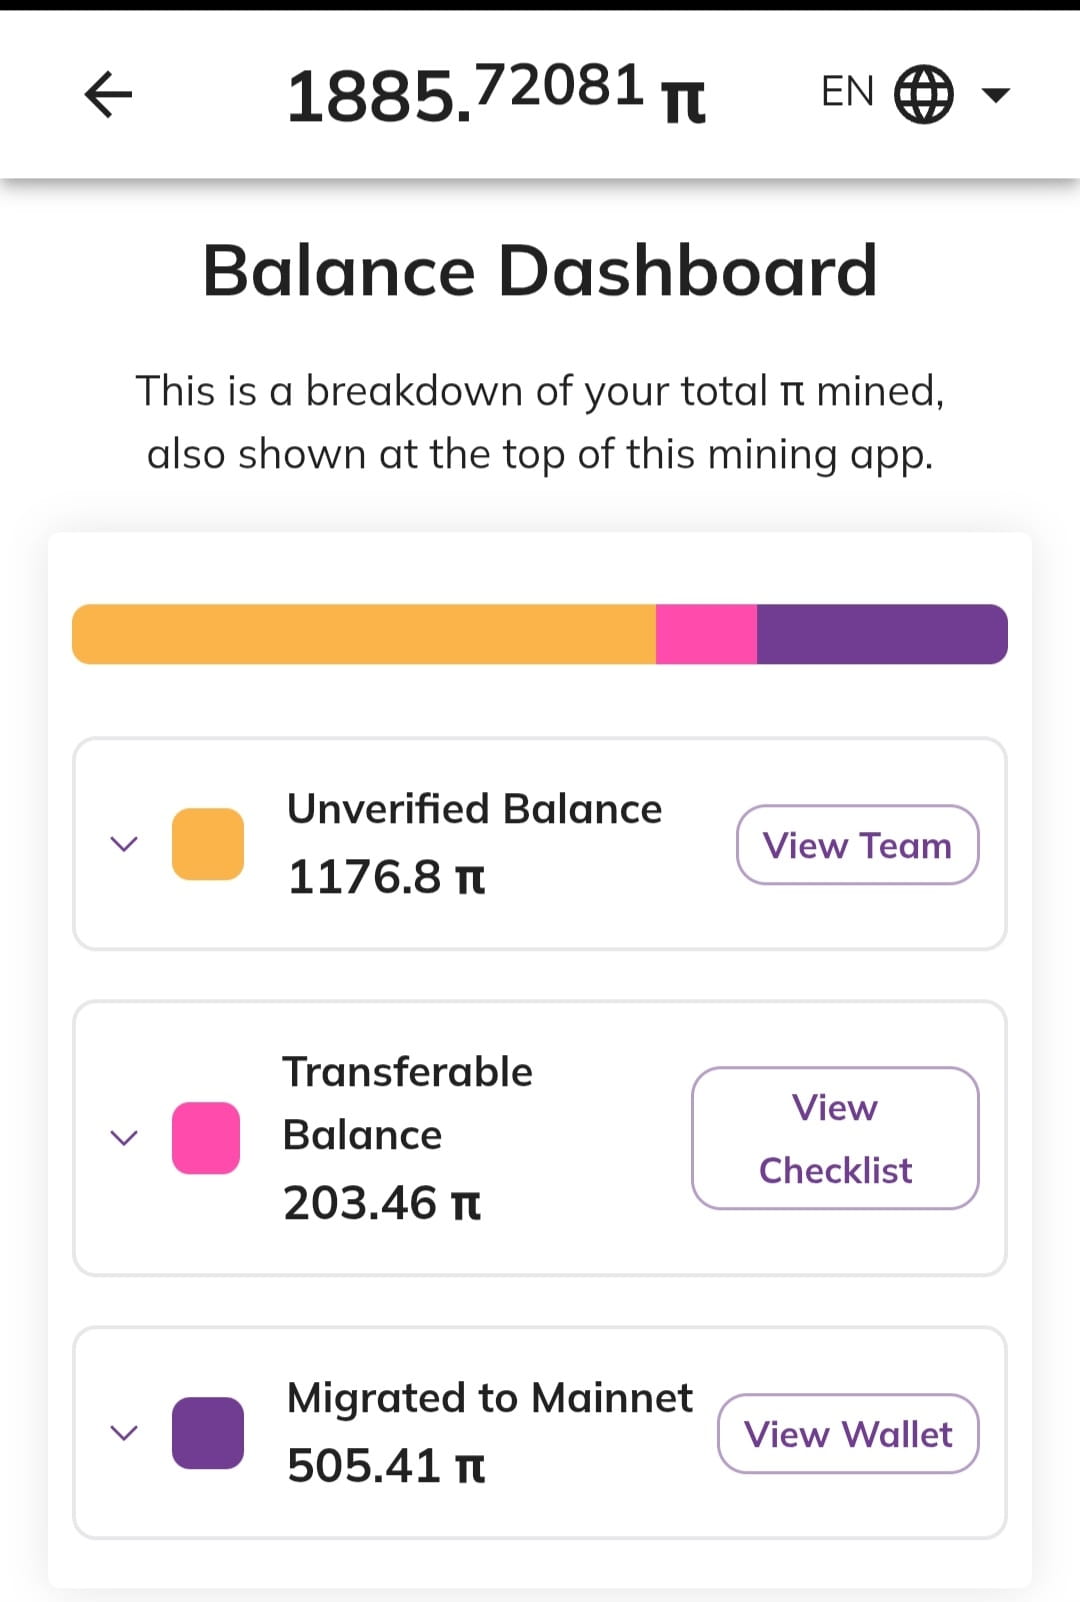Tap the pink segment of balance bar
1080x1602 pixels.
[706, 634]
